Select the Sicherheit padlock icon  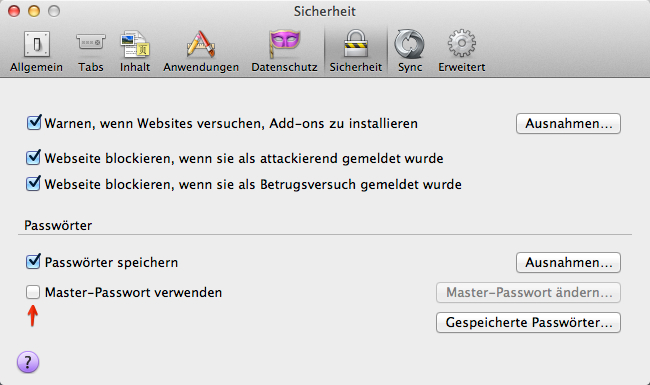(x=356, y=44)
